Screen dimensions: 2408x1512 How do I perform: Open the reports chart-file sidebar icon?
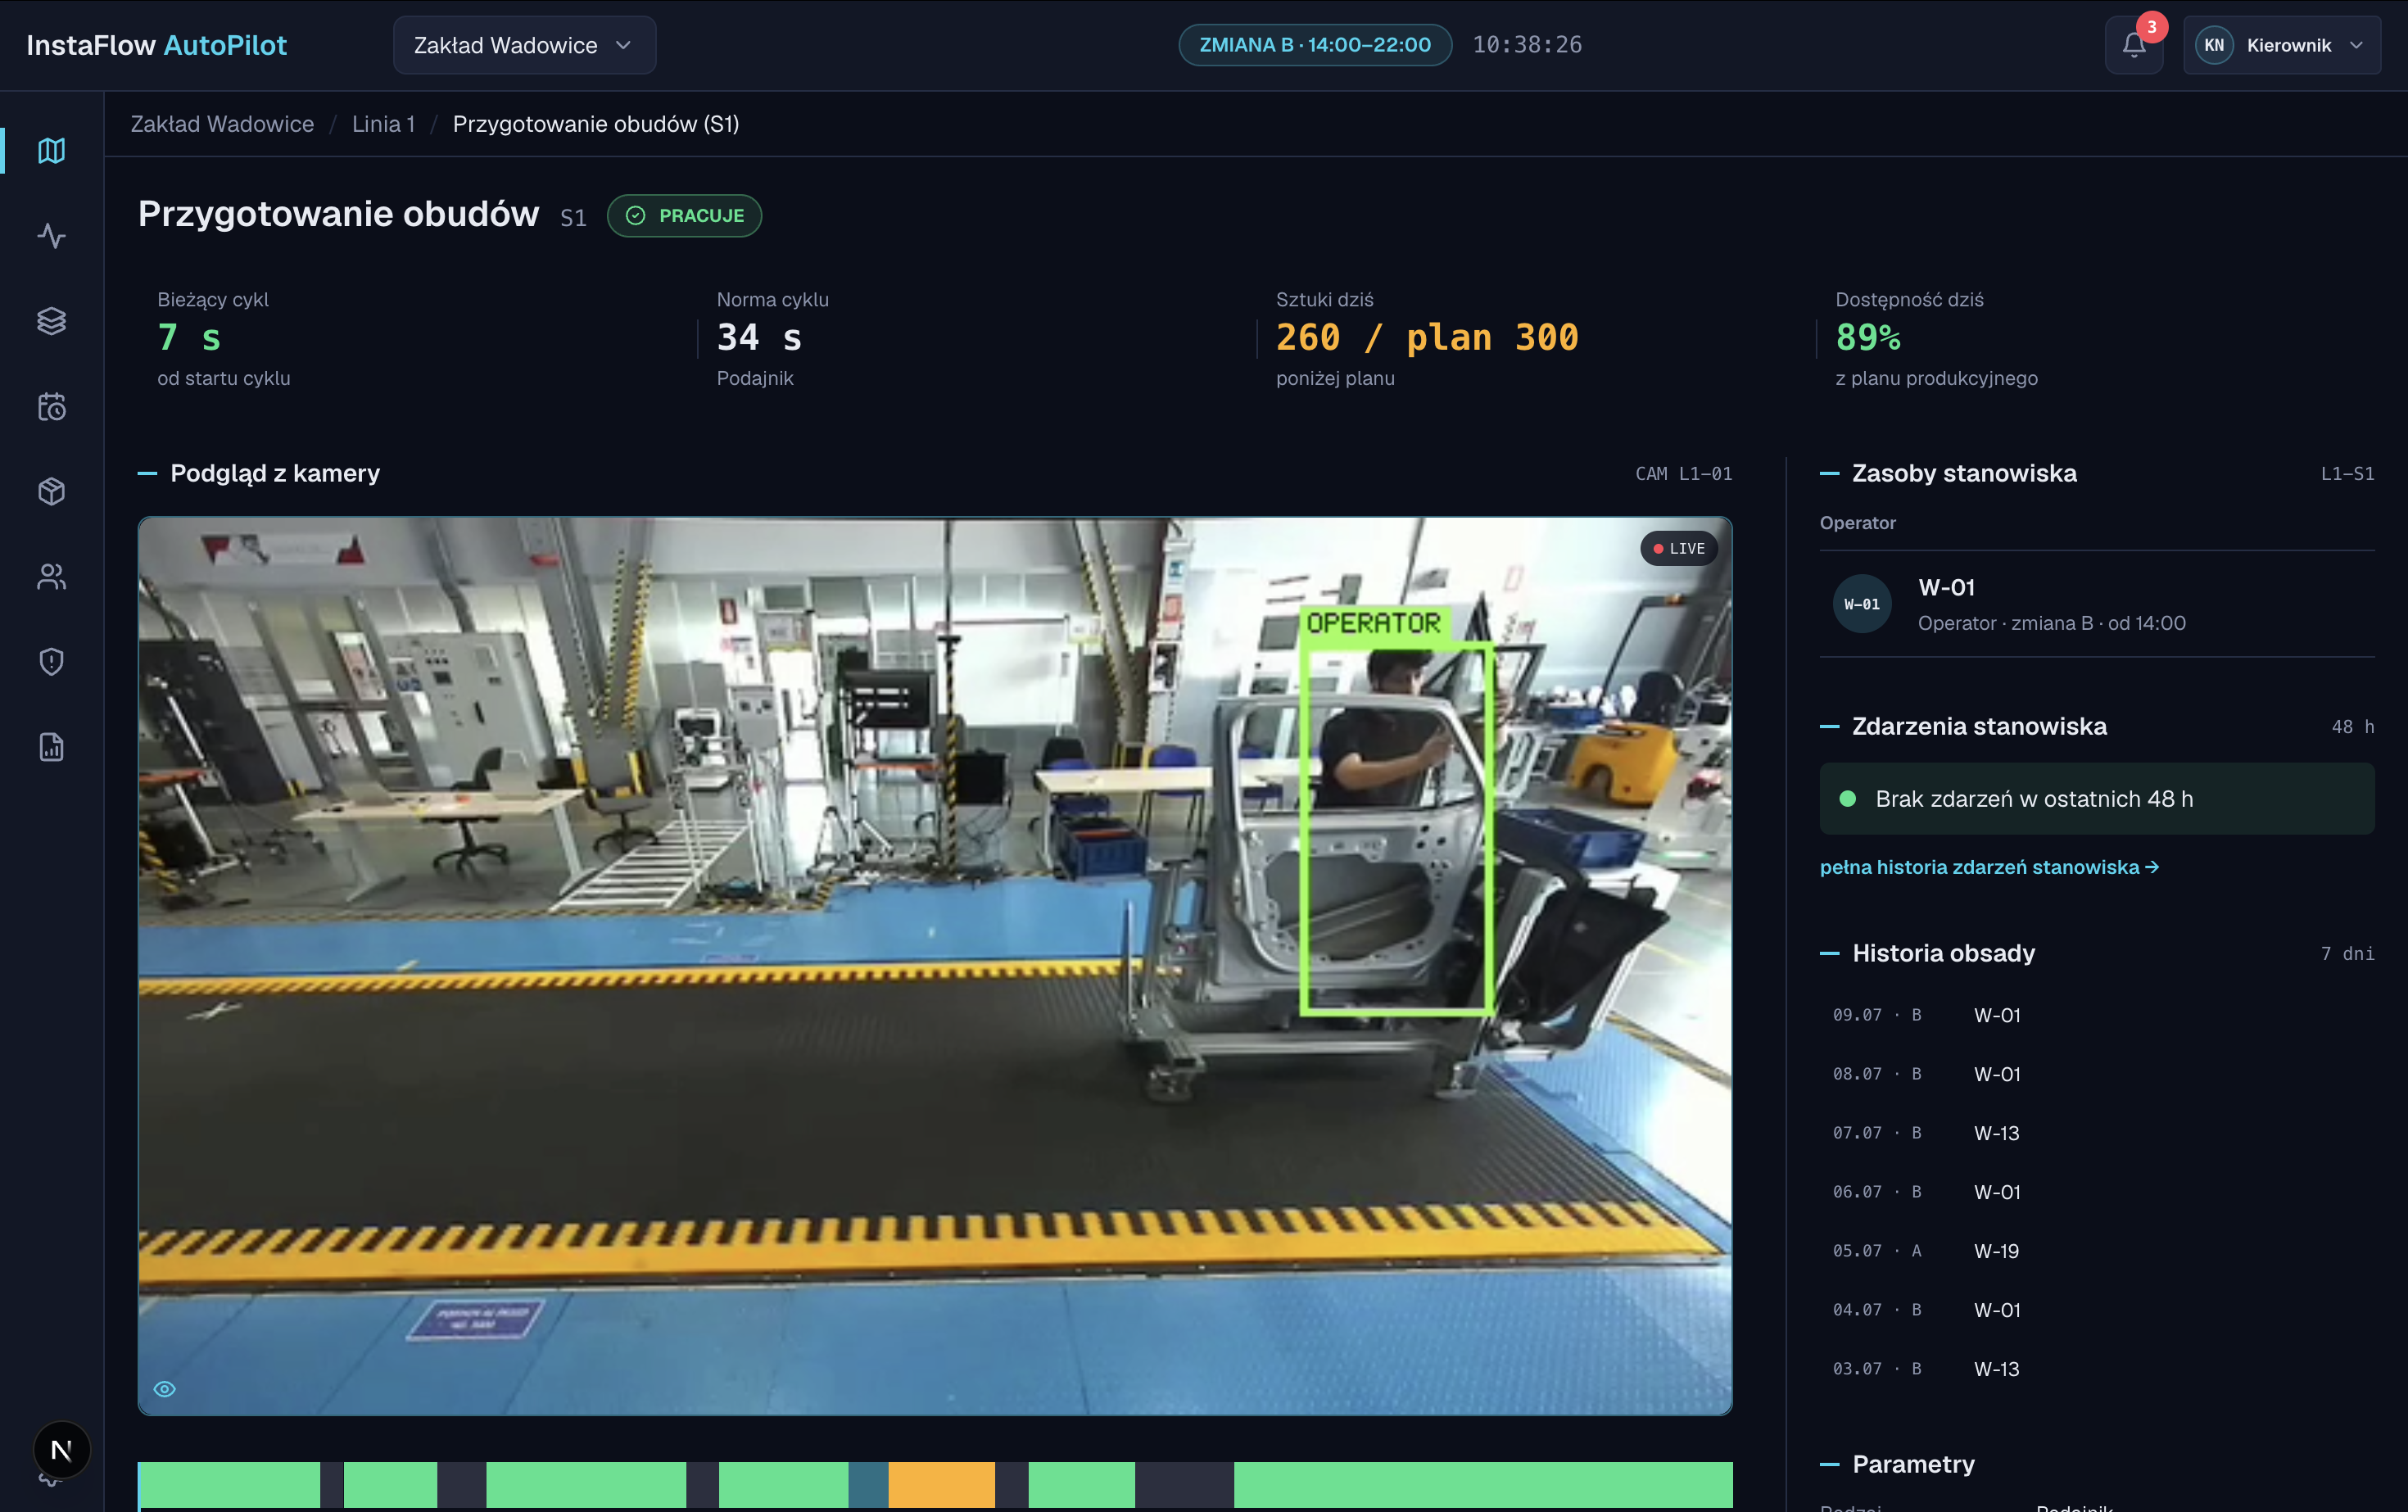click(x=51, y=747)
